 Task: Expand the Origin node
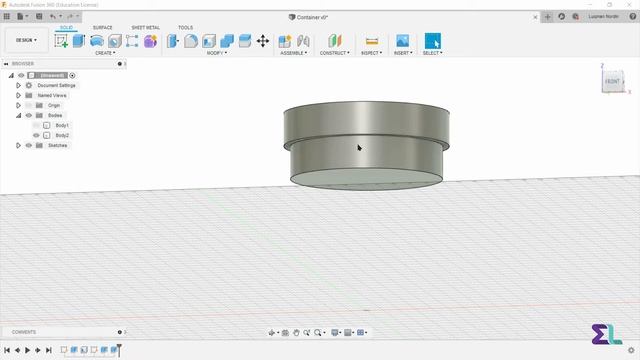[18, 105]
